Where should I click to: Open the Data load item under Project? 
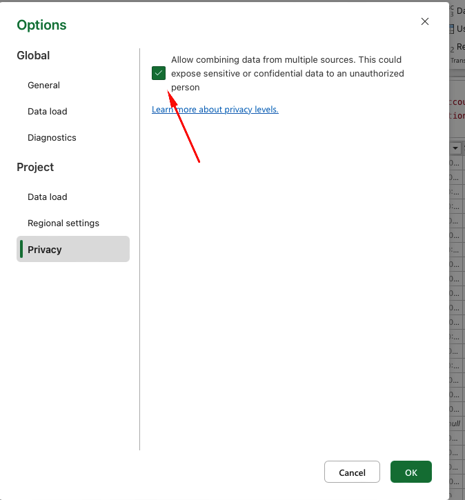point(47,197)
